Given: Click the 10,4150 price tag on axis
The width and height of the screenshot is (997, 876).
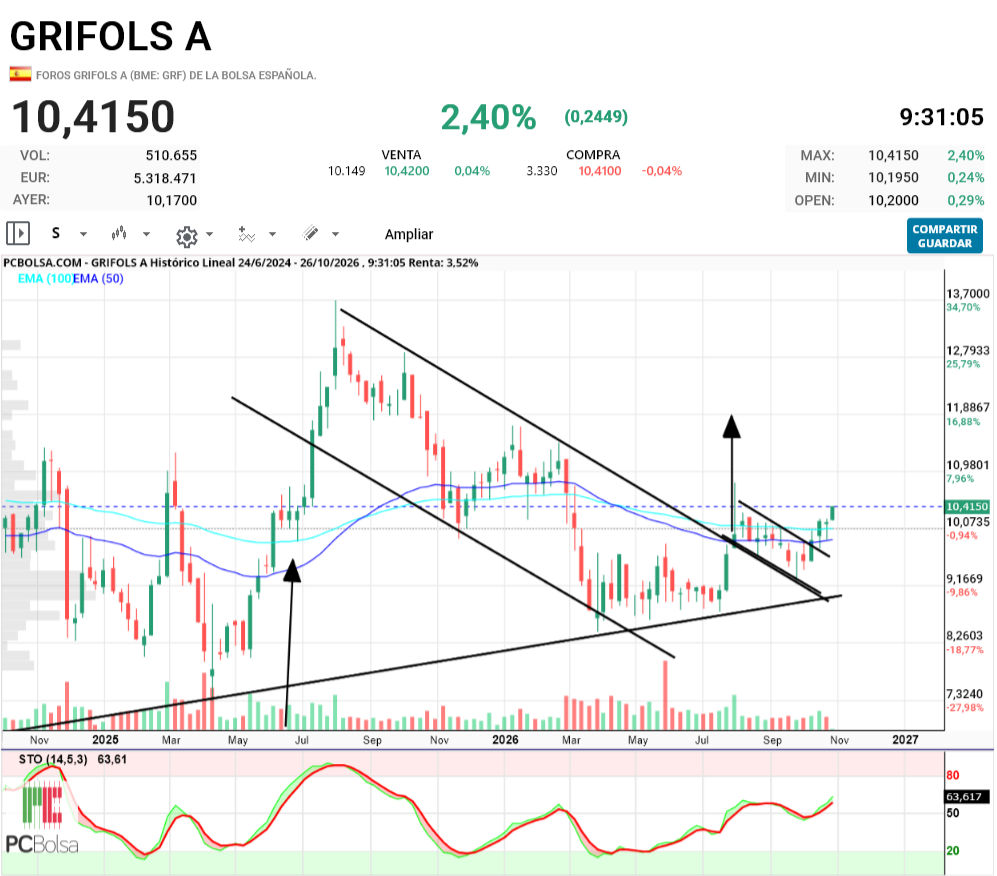Looking at the screenshot, I should tap(967, 507).
